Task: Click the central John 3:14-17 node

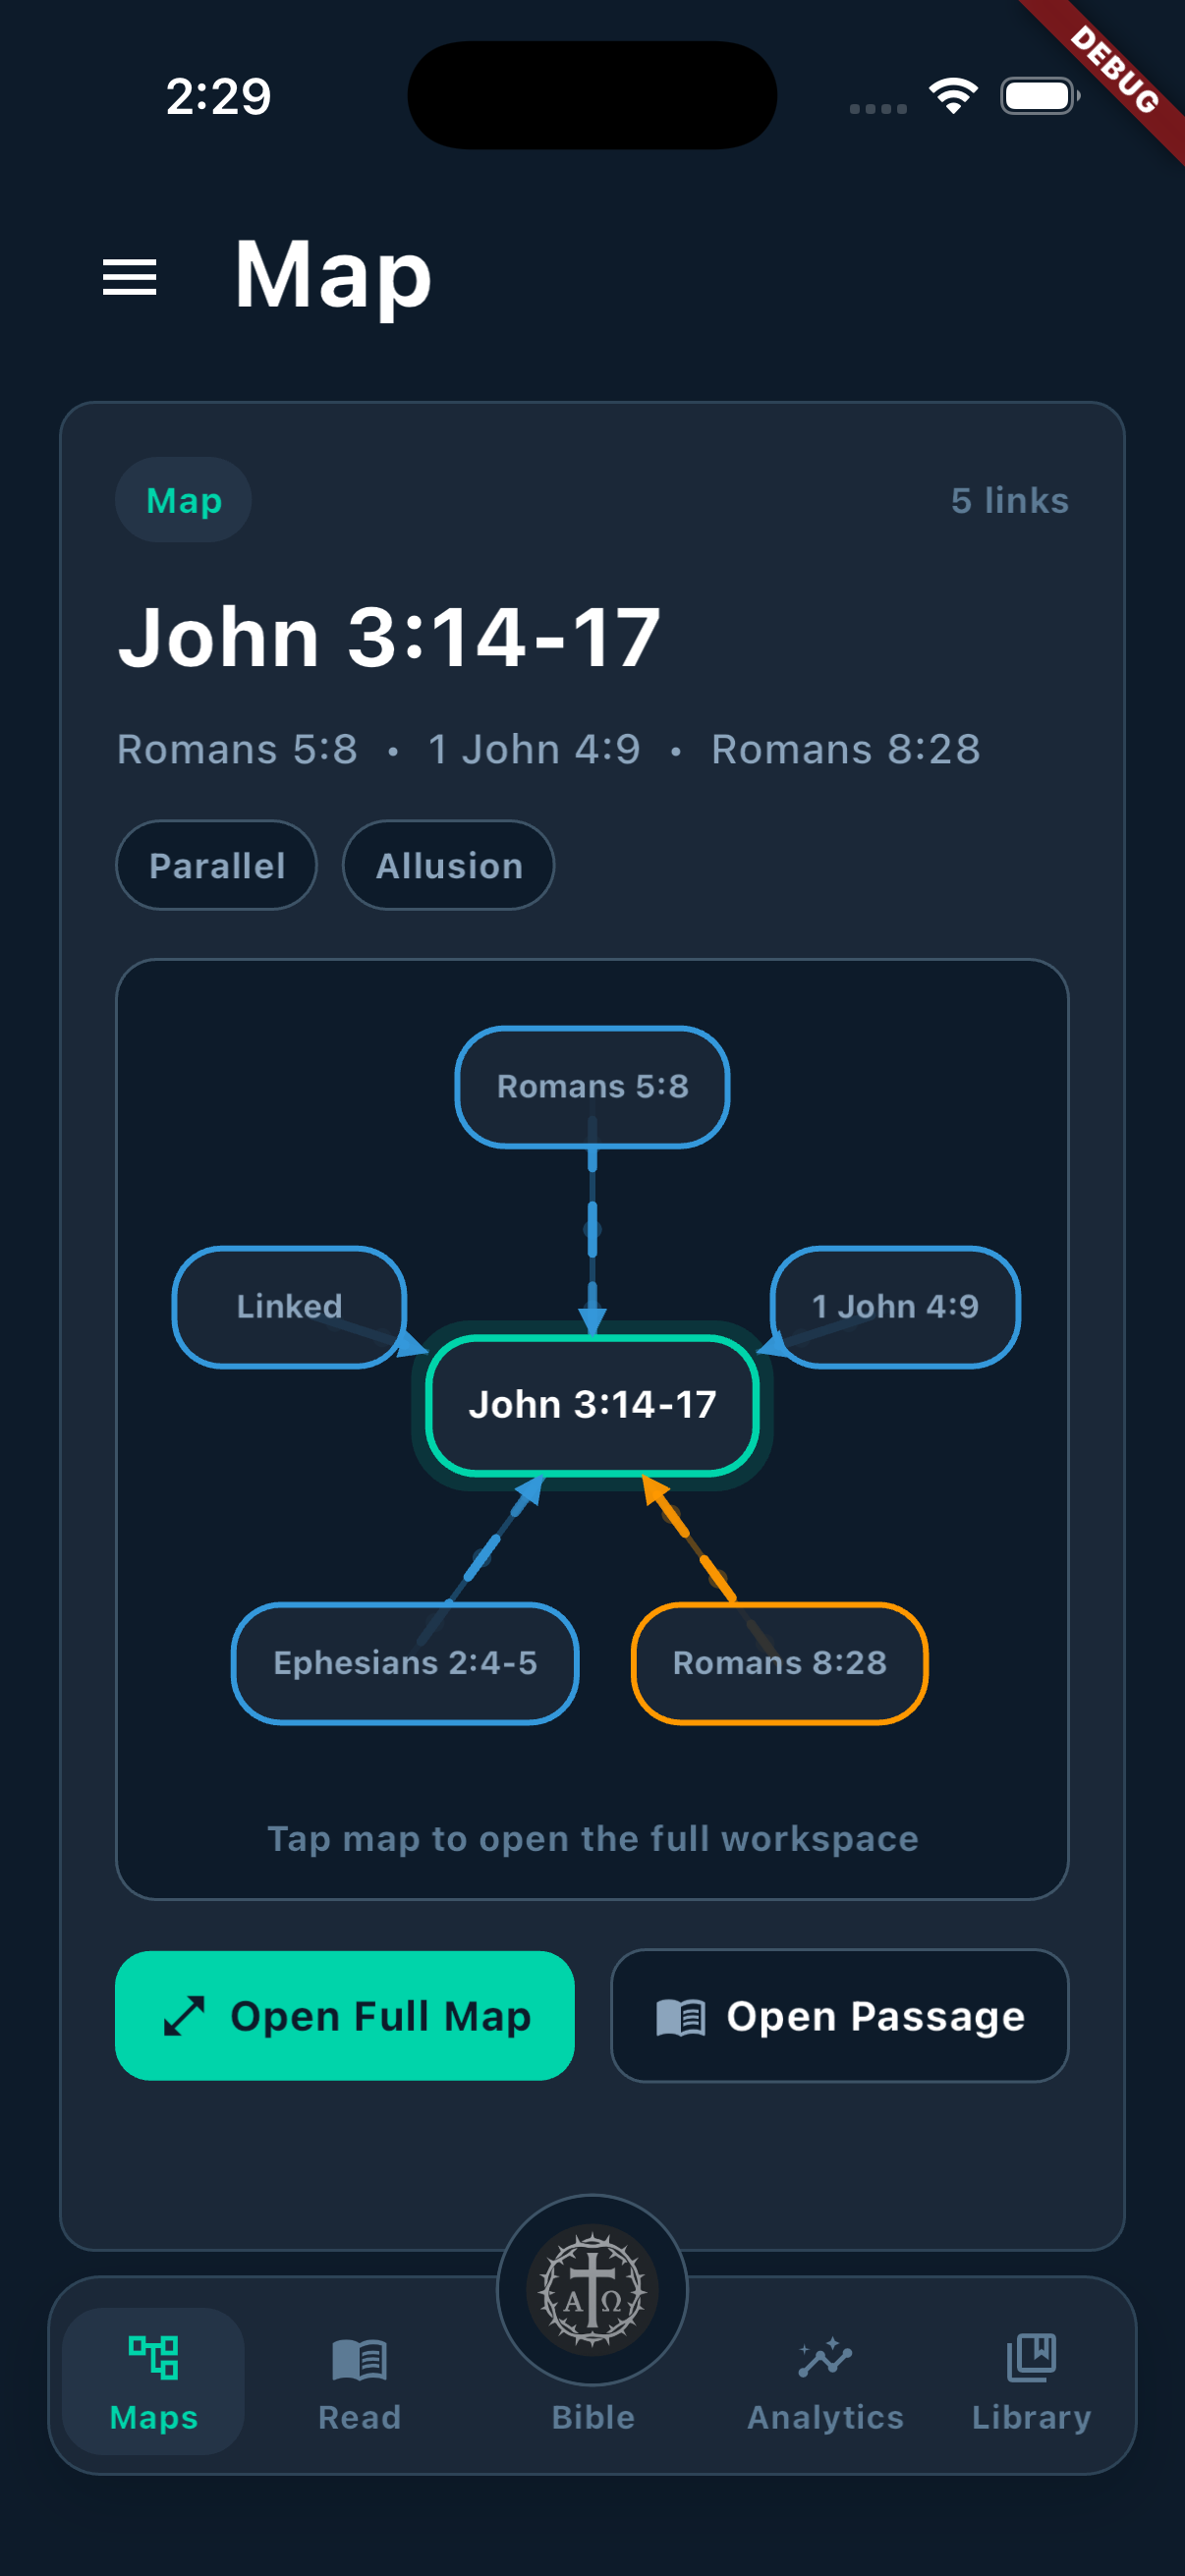Action: 592,1404
